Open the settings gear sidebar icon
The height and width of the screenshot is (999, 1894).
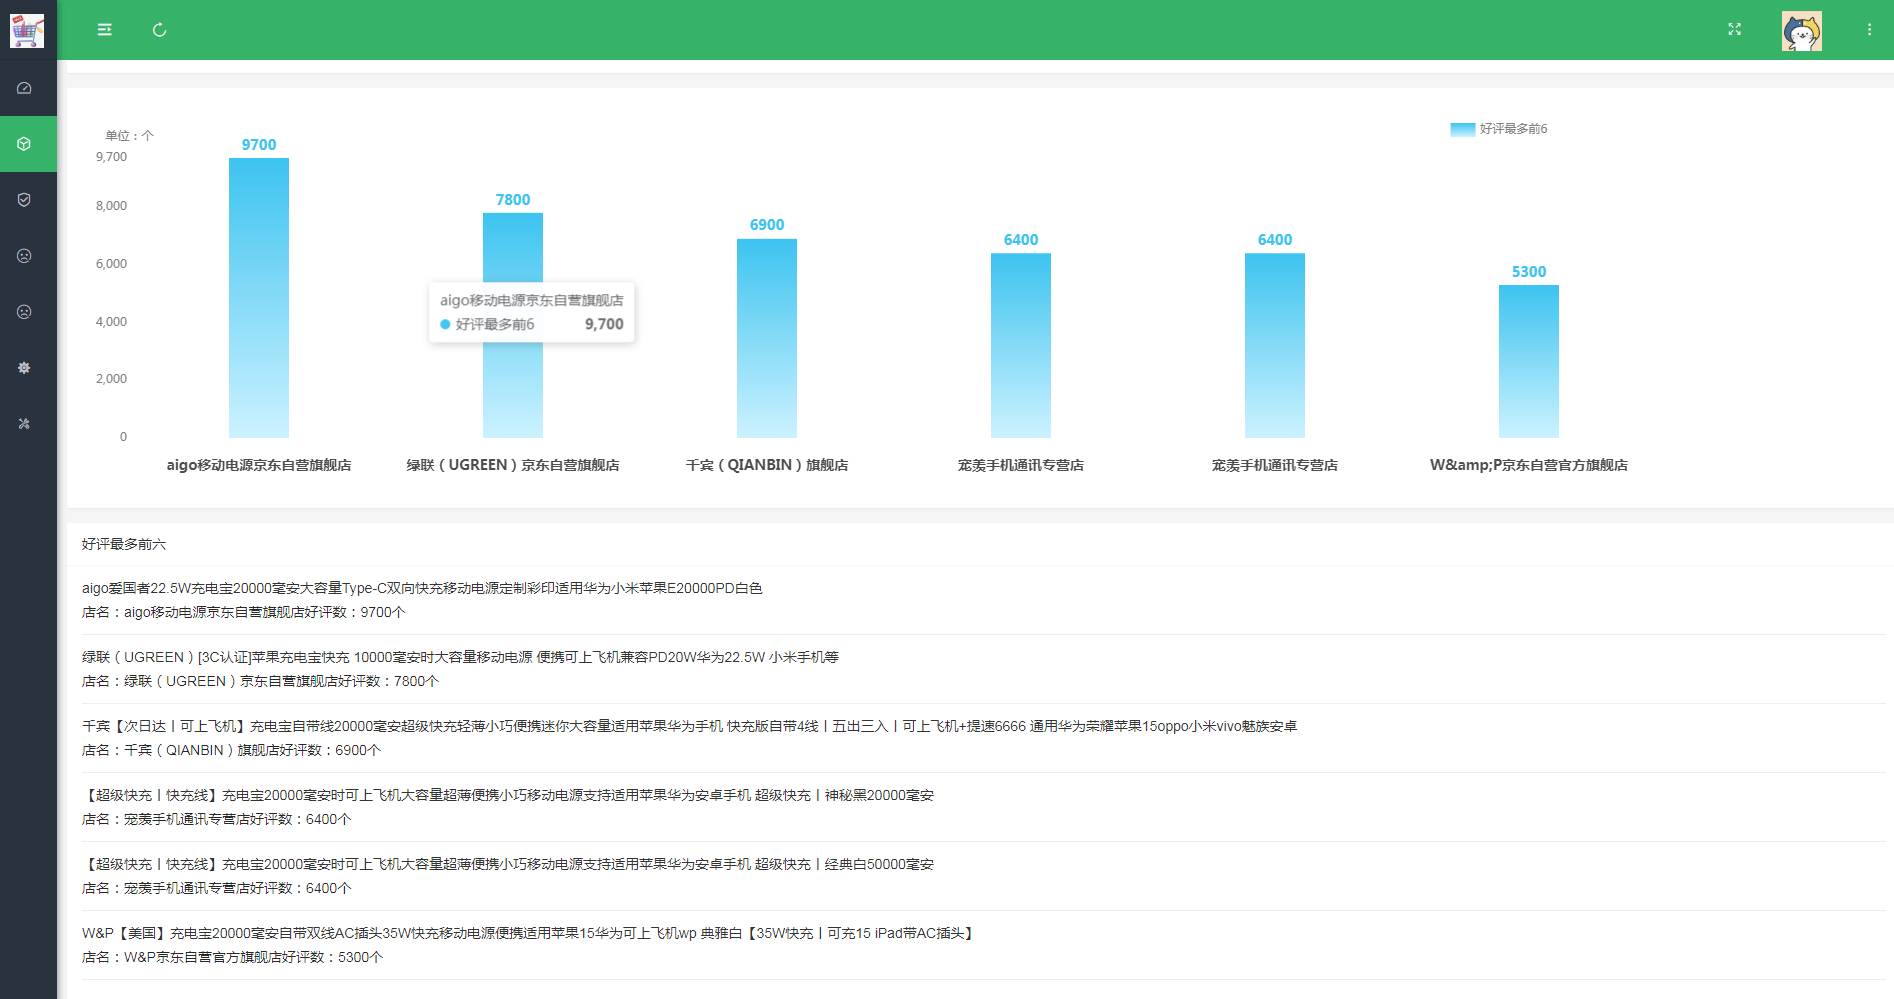tap(24, 368)
